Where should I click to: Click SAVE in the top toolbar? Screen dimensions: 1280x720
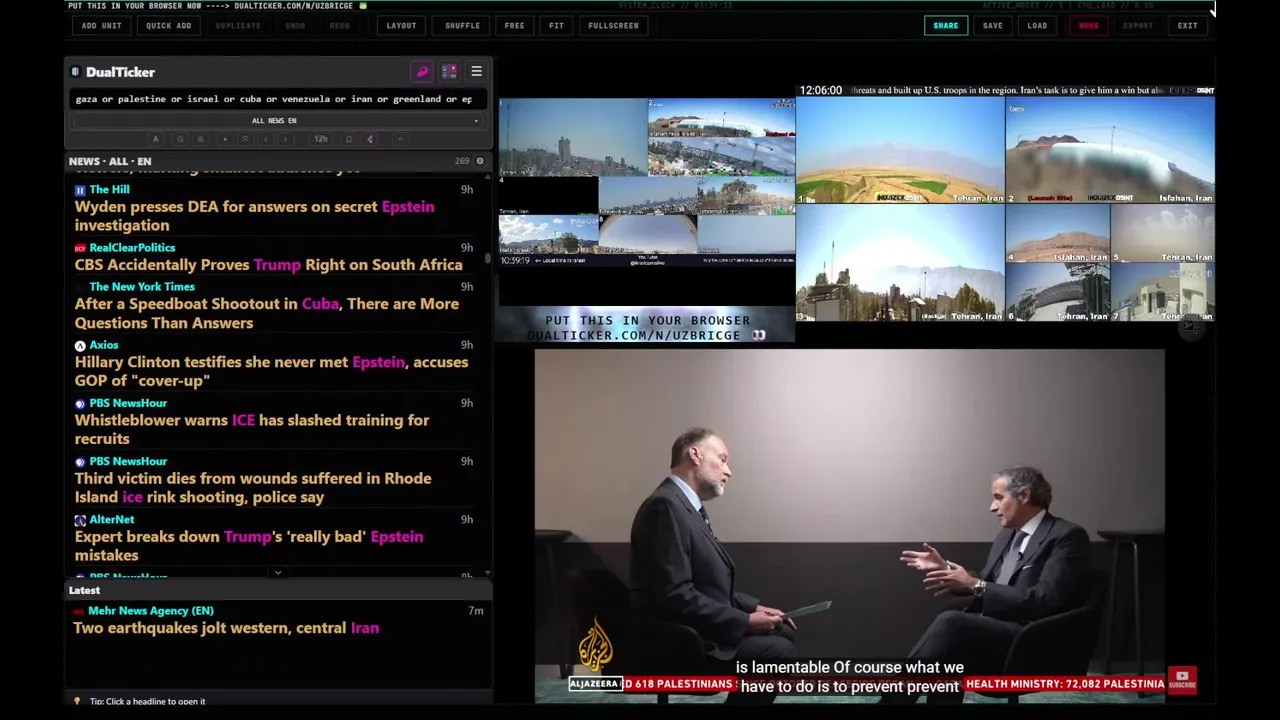[x=992, y=25]
